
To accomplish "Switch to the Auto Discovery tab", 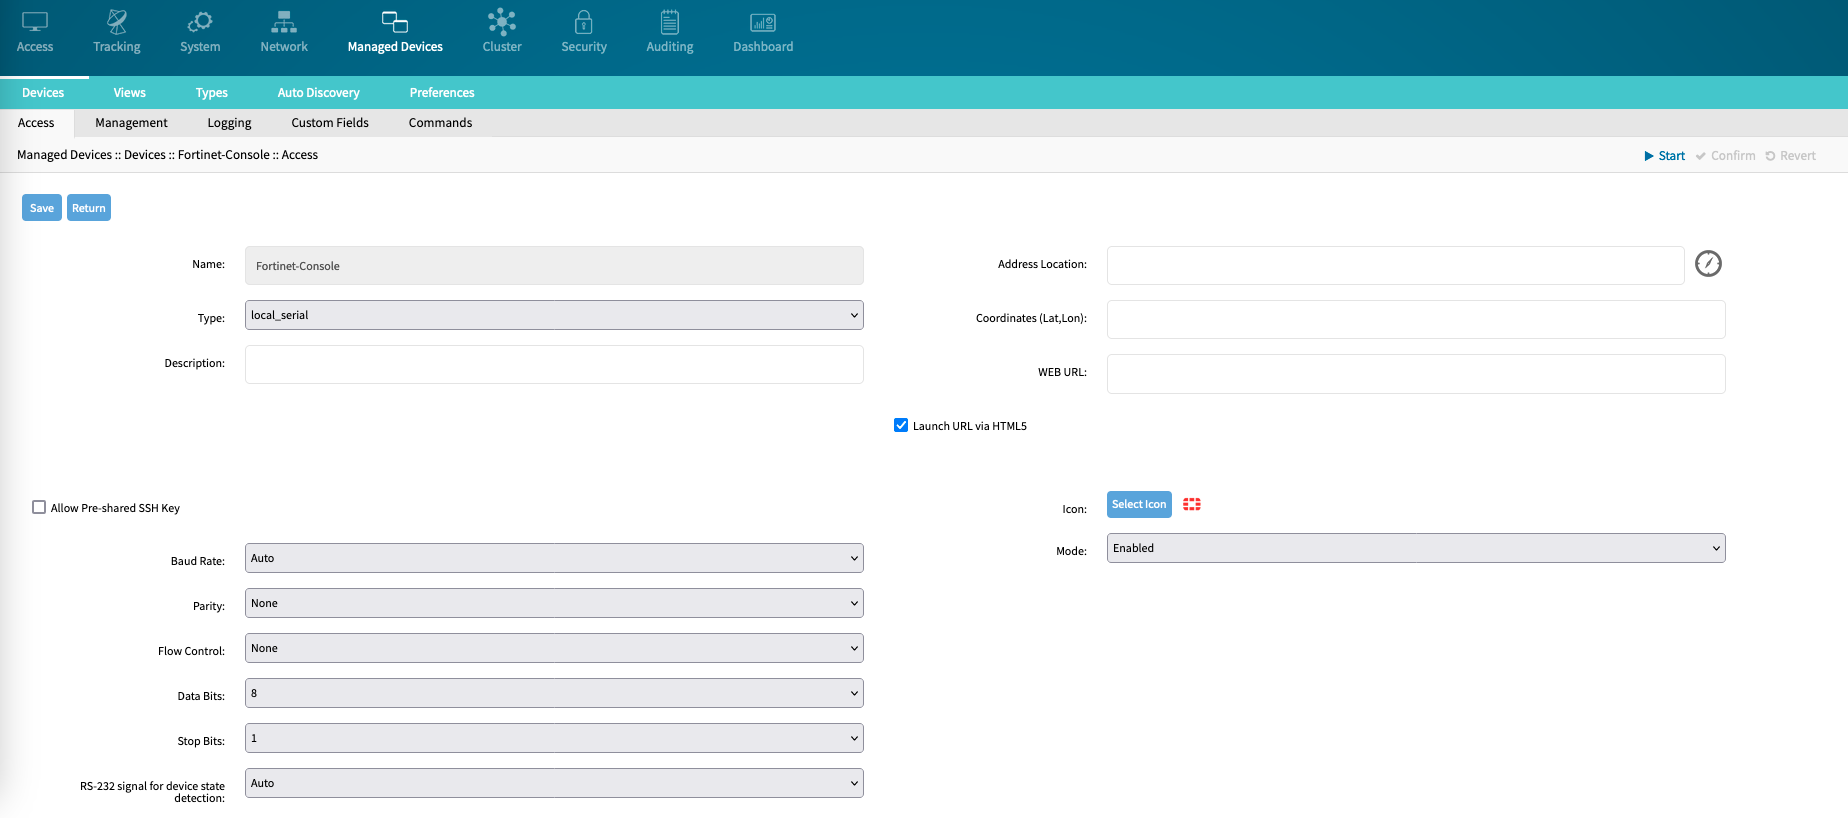I will click(319, 93).
